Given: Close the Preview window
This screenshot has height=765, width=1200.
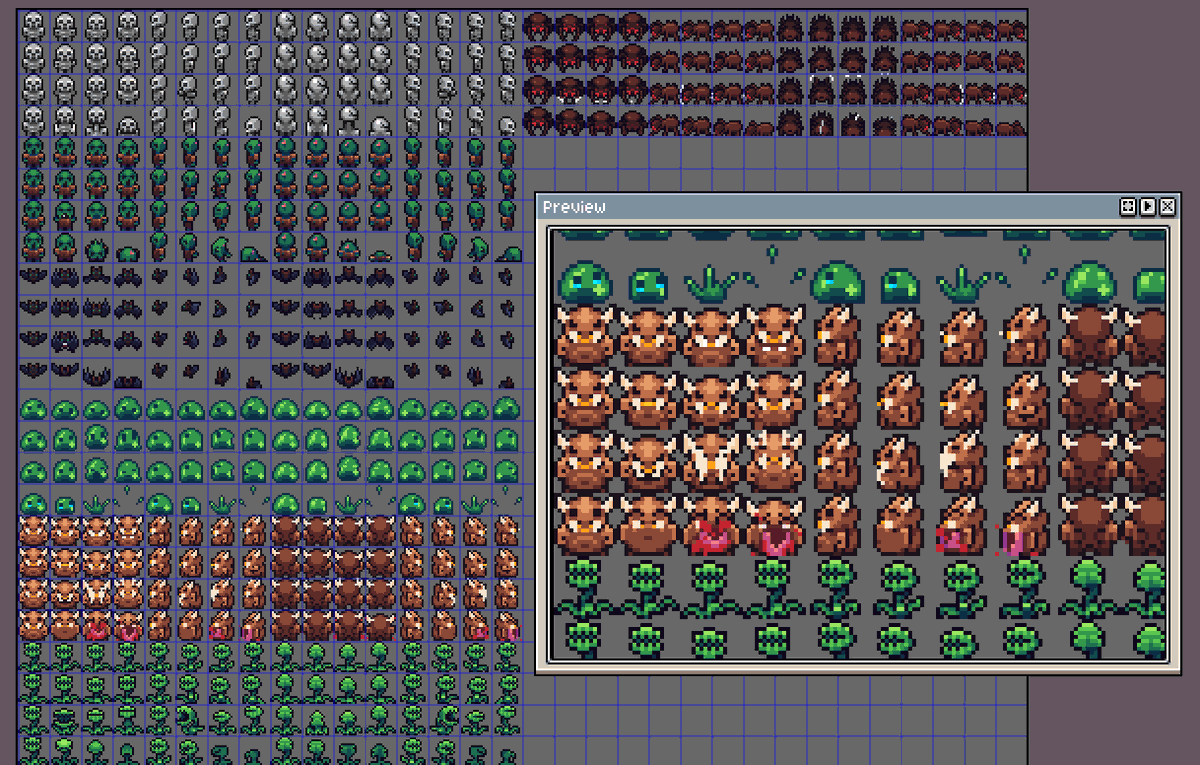Looking at the screenshot, I should pos(1167,206).
